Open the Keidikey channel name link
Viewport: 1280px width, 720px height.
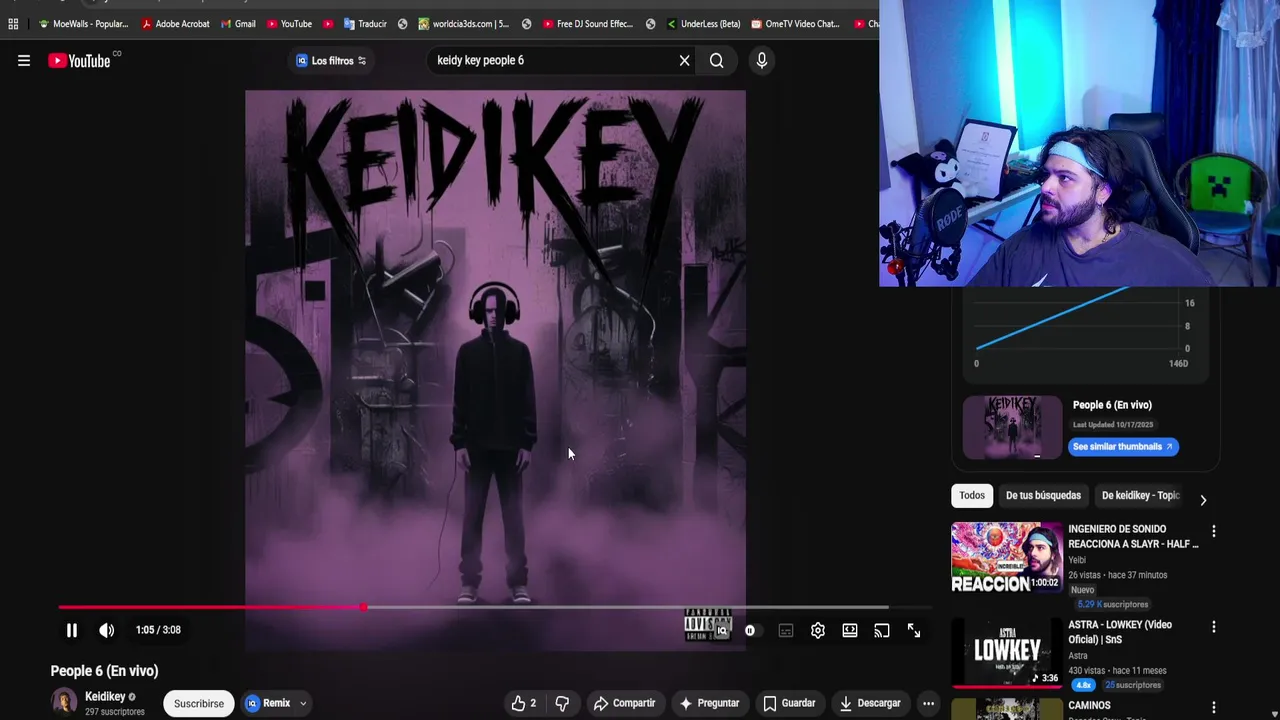coord(105,697)
